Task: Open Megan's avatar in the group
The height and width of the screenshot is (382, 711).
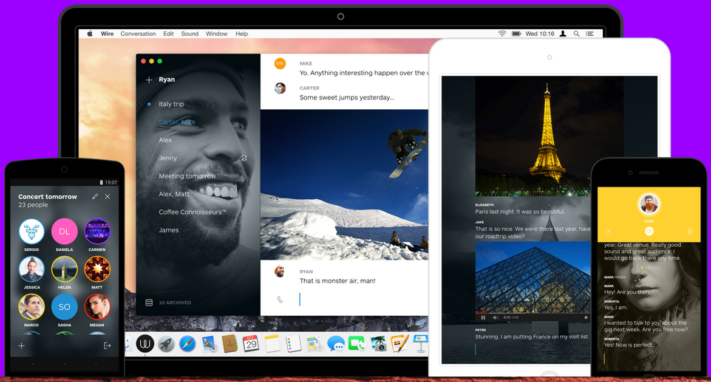Action: coord(97,307)
